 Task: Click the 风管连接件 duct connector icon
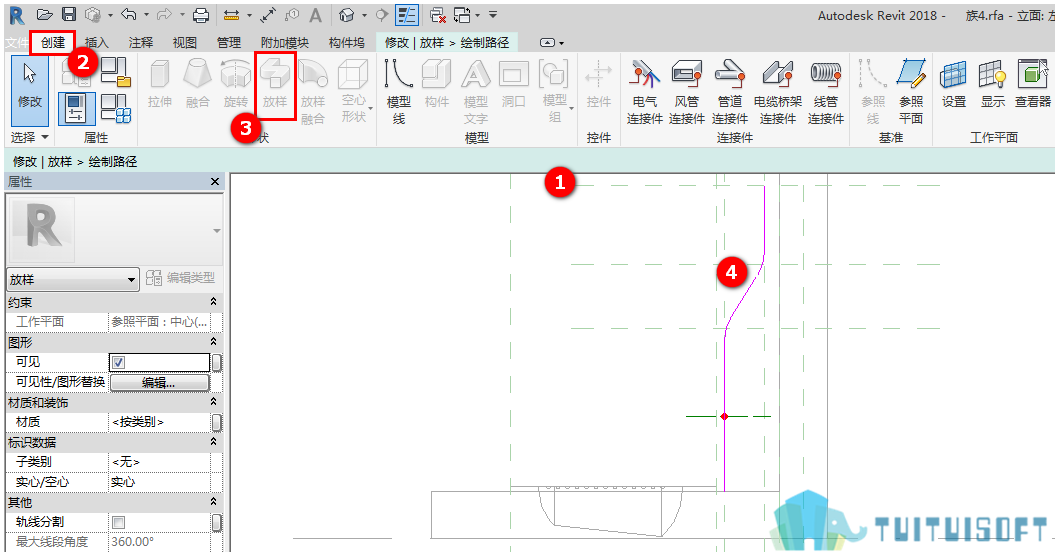(x=687, y=91)
